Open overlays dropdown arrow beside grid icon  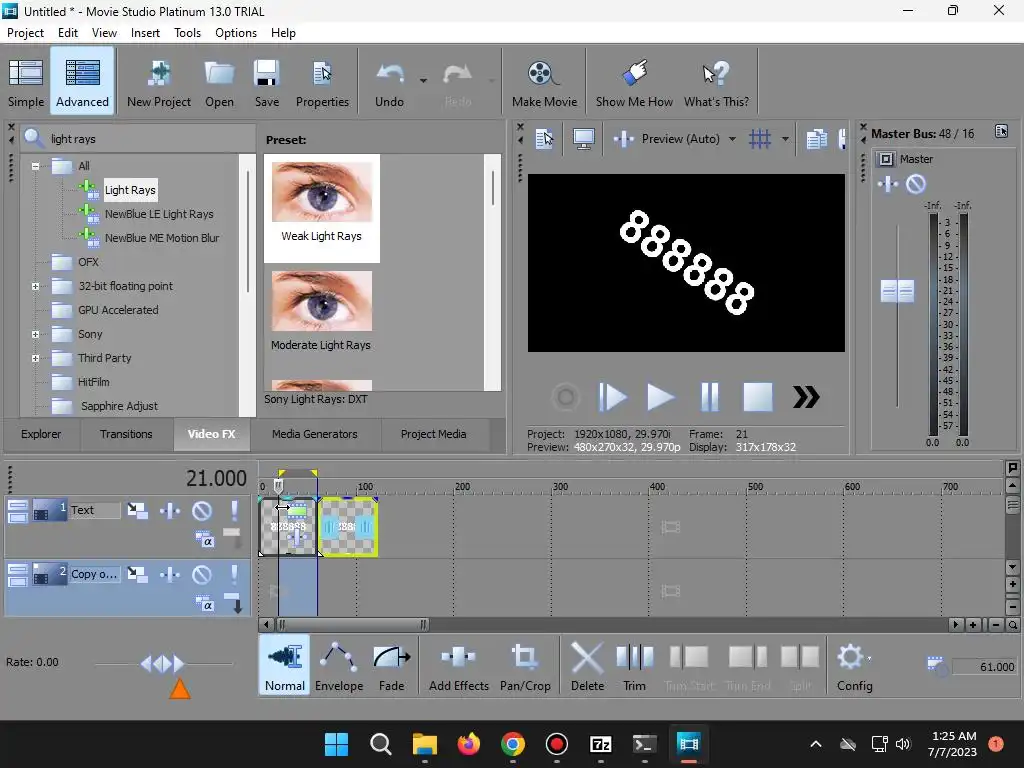tap(785, 139)
